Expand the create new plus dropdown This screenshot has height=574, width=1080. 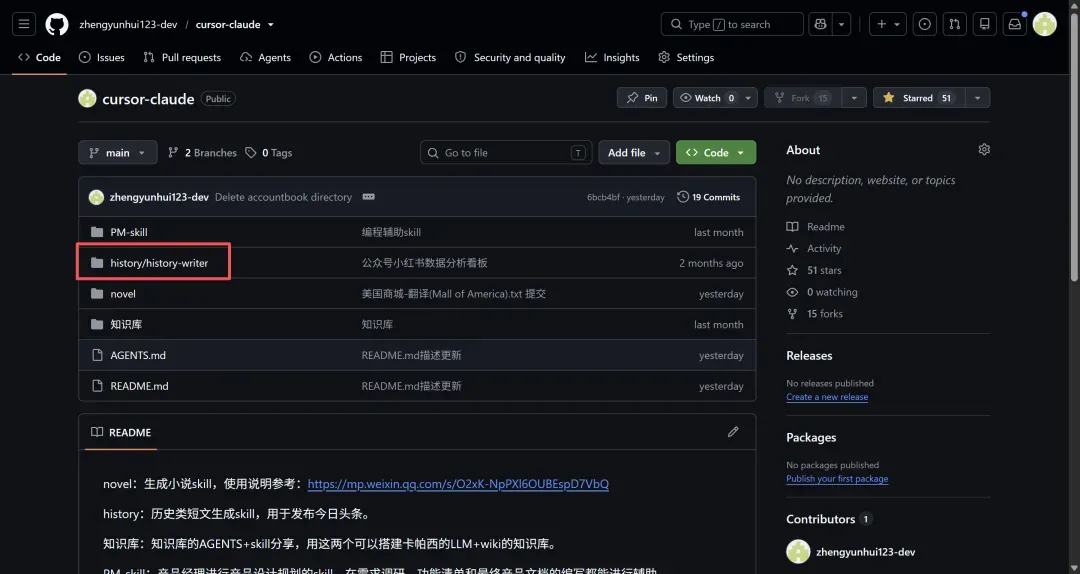pos(888,24)
